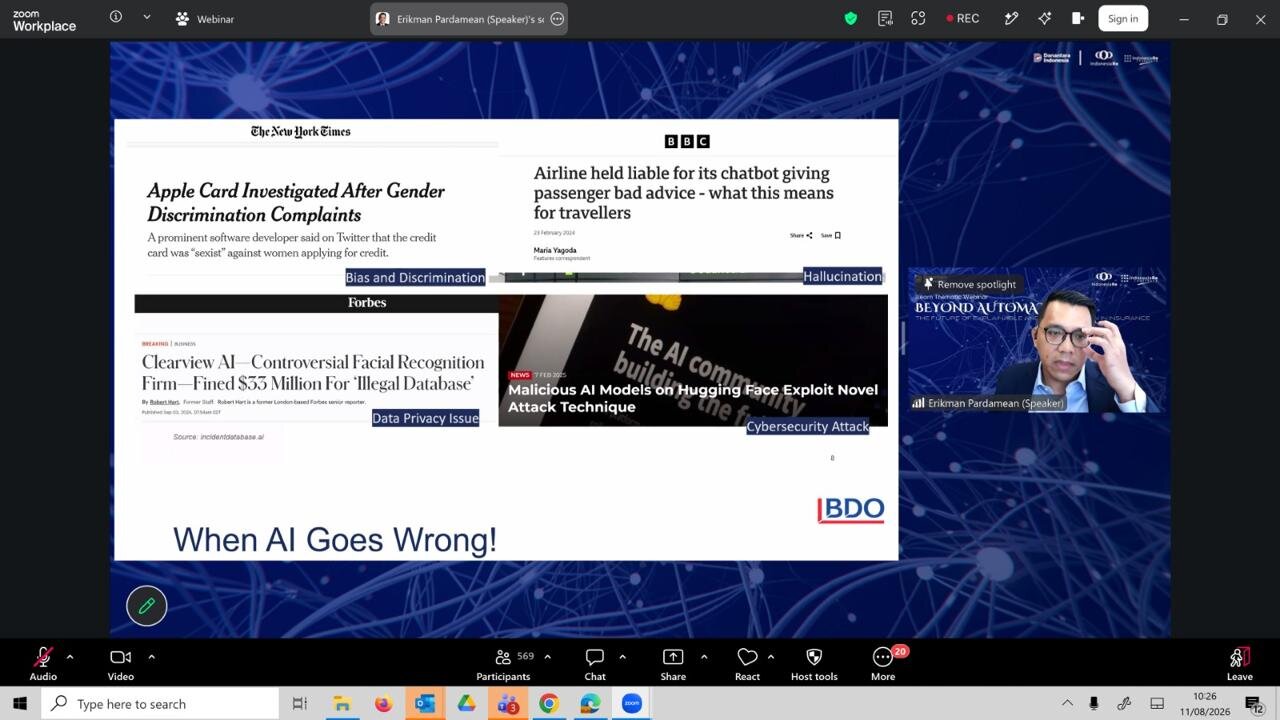Open the More menu with 20 notifications
1280x720 pixels.
[883, 662]
